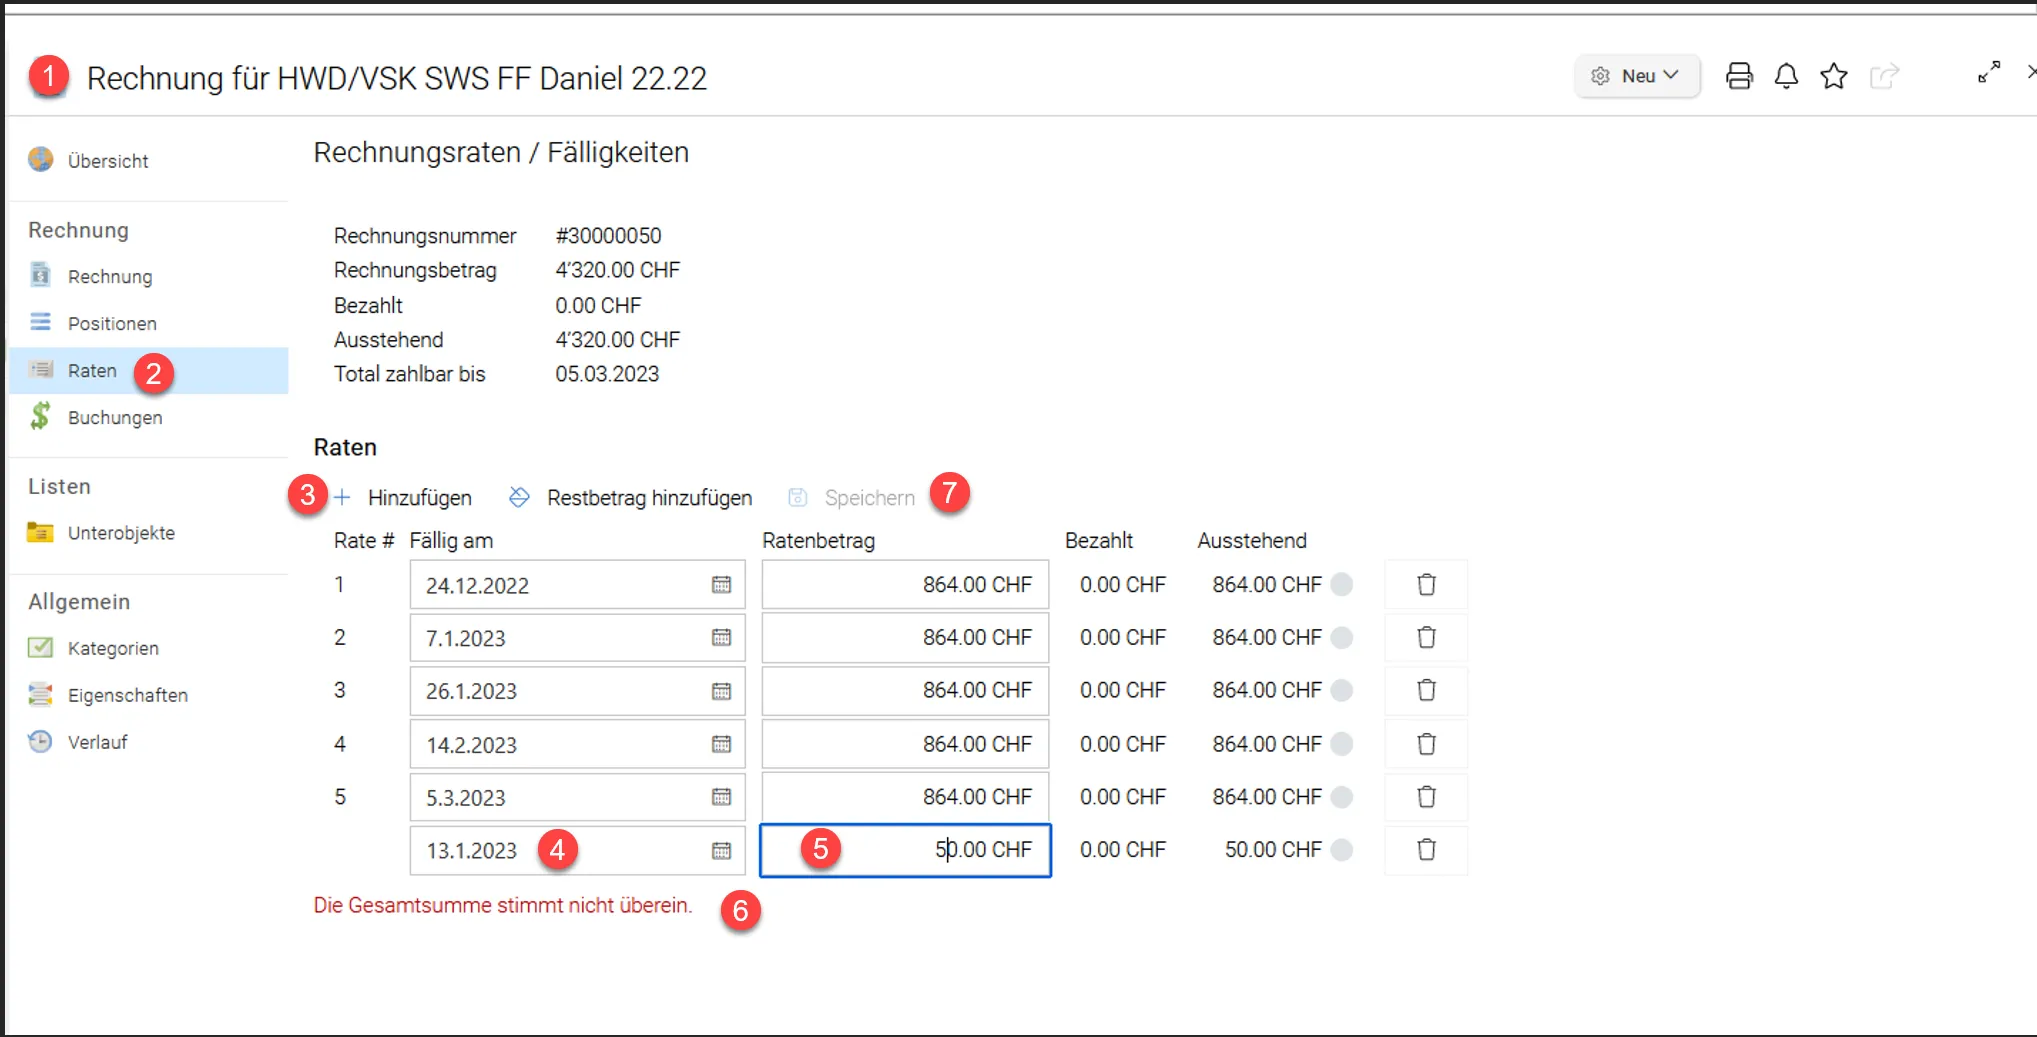Click the 13.1.2023 due date field
Viewport: 2037px width, 1037px height.
click(x=577, y=850)
